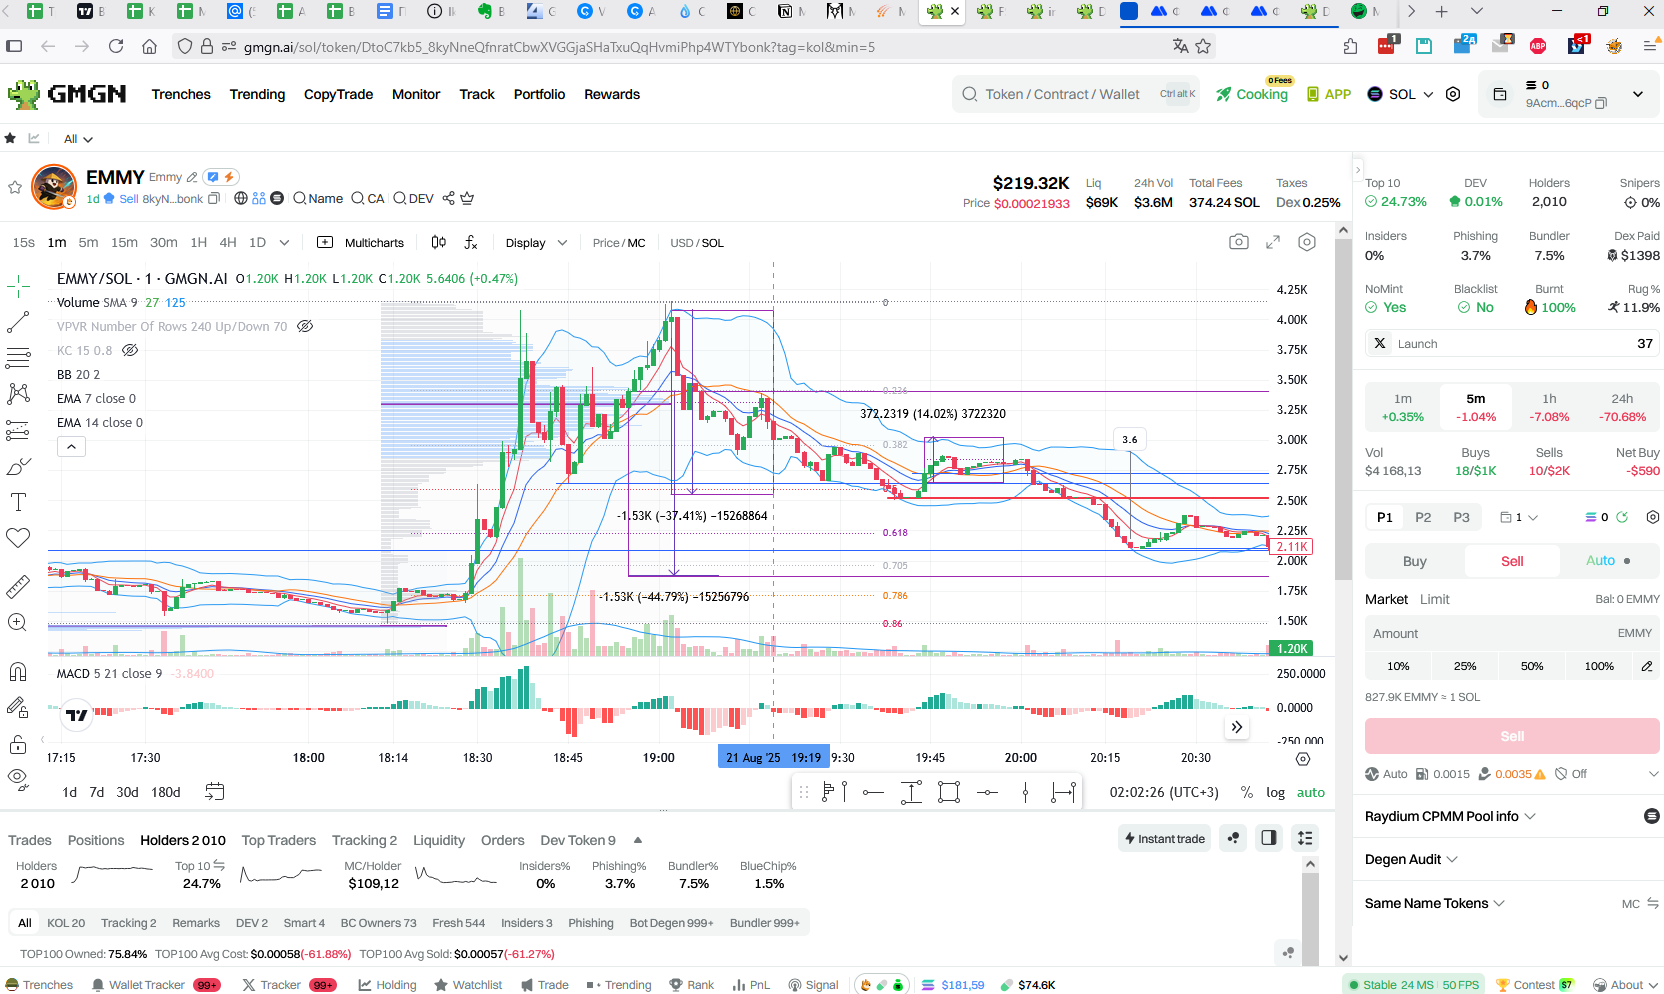Open fullscreen chart mode
This screenshot has height=994, width=1664.
coord(1273,242)
